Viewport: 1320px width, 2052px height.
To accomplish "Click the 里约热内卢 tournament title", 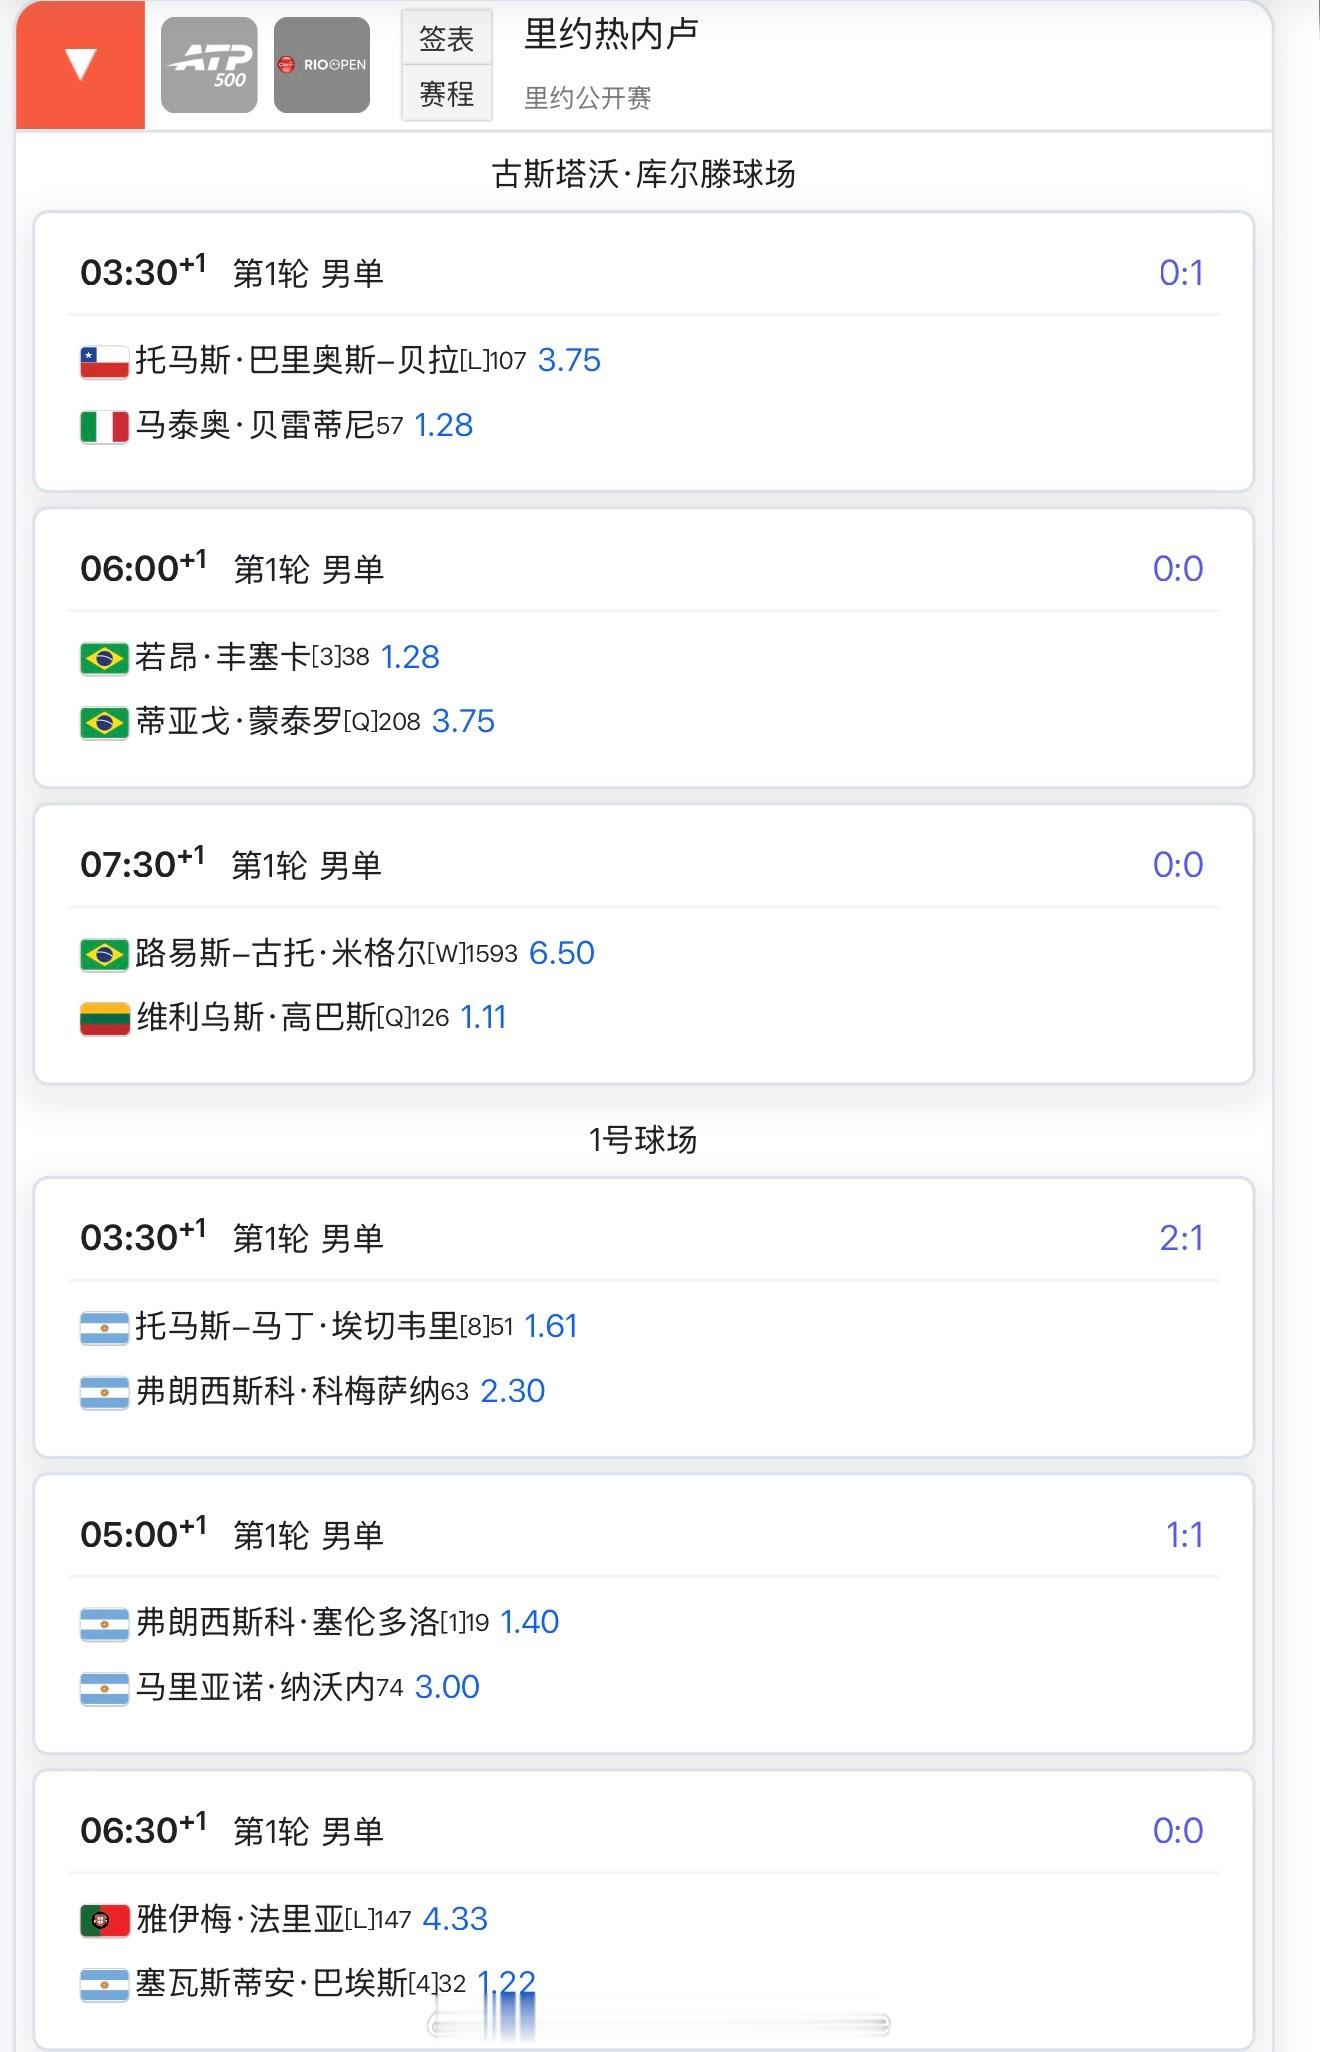I will click(611, 35).
